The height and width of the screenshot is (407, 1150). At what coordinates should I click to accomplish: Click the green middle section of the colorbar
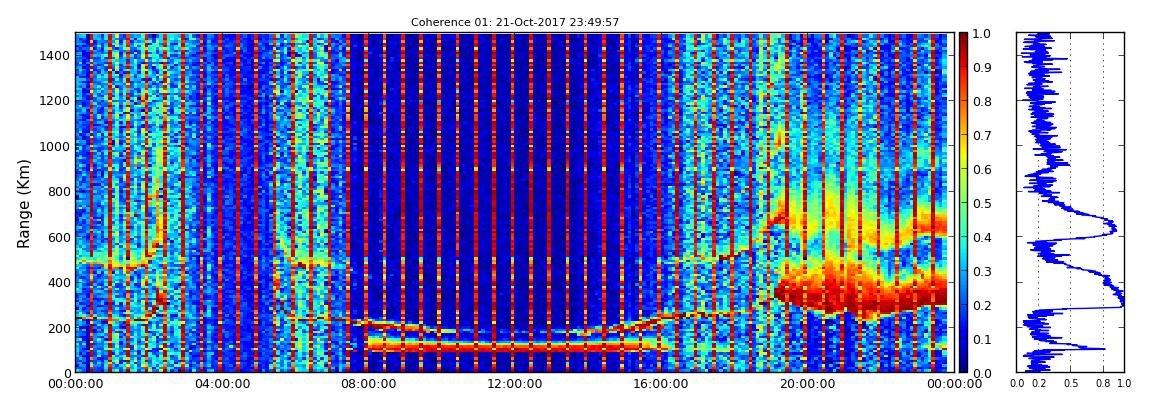coord(964,202)
